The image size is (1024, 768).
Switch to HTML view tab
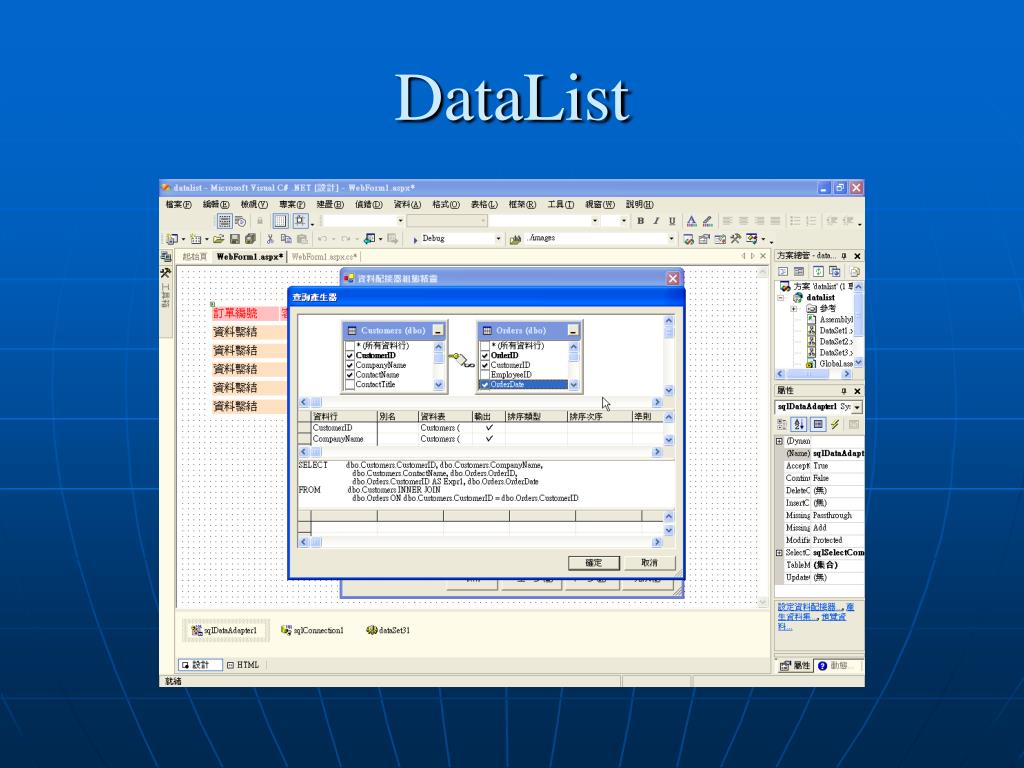tap(242, 665)
